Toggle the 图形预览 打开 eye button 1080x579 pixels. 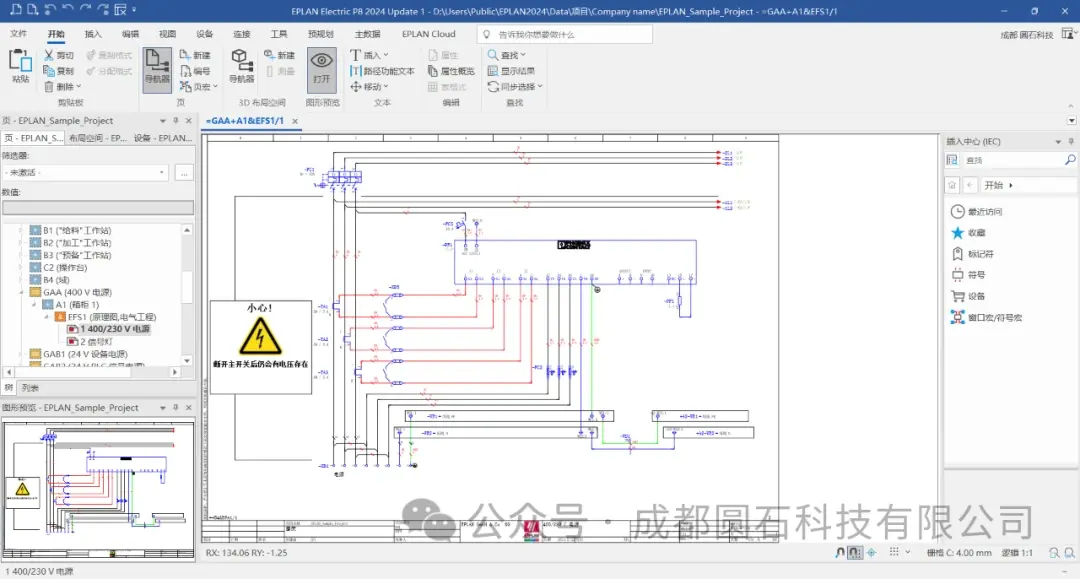point(322,68)
